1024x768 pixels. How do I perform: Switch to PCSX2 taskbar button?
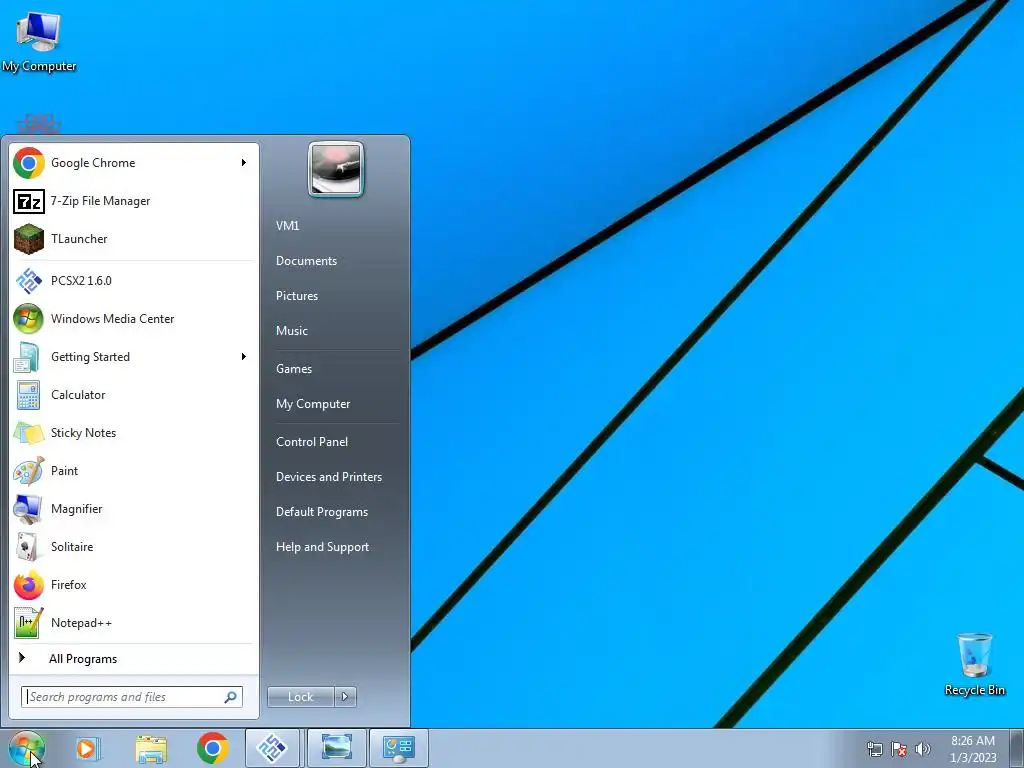[273, 748]
